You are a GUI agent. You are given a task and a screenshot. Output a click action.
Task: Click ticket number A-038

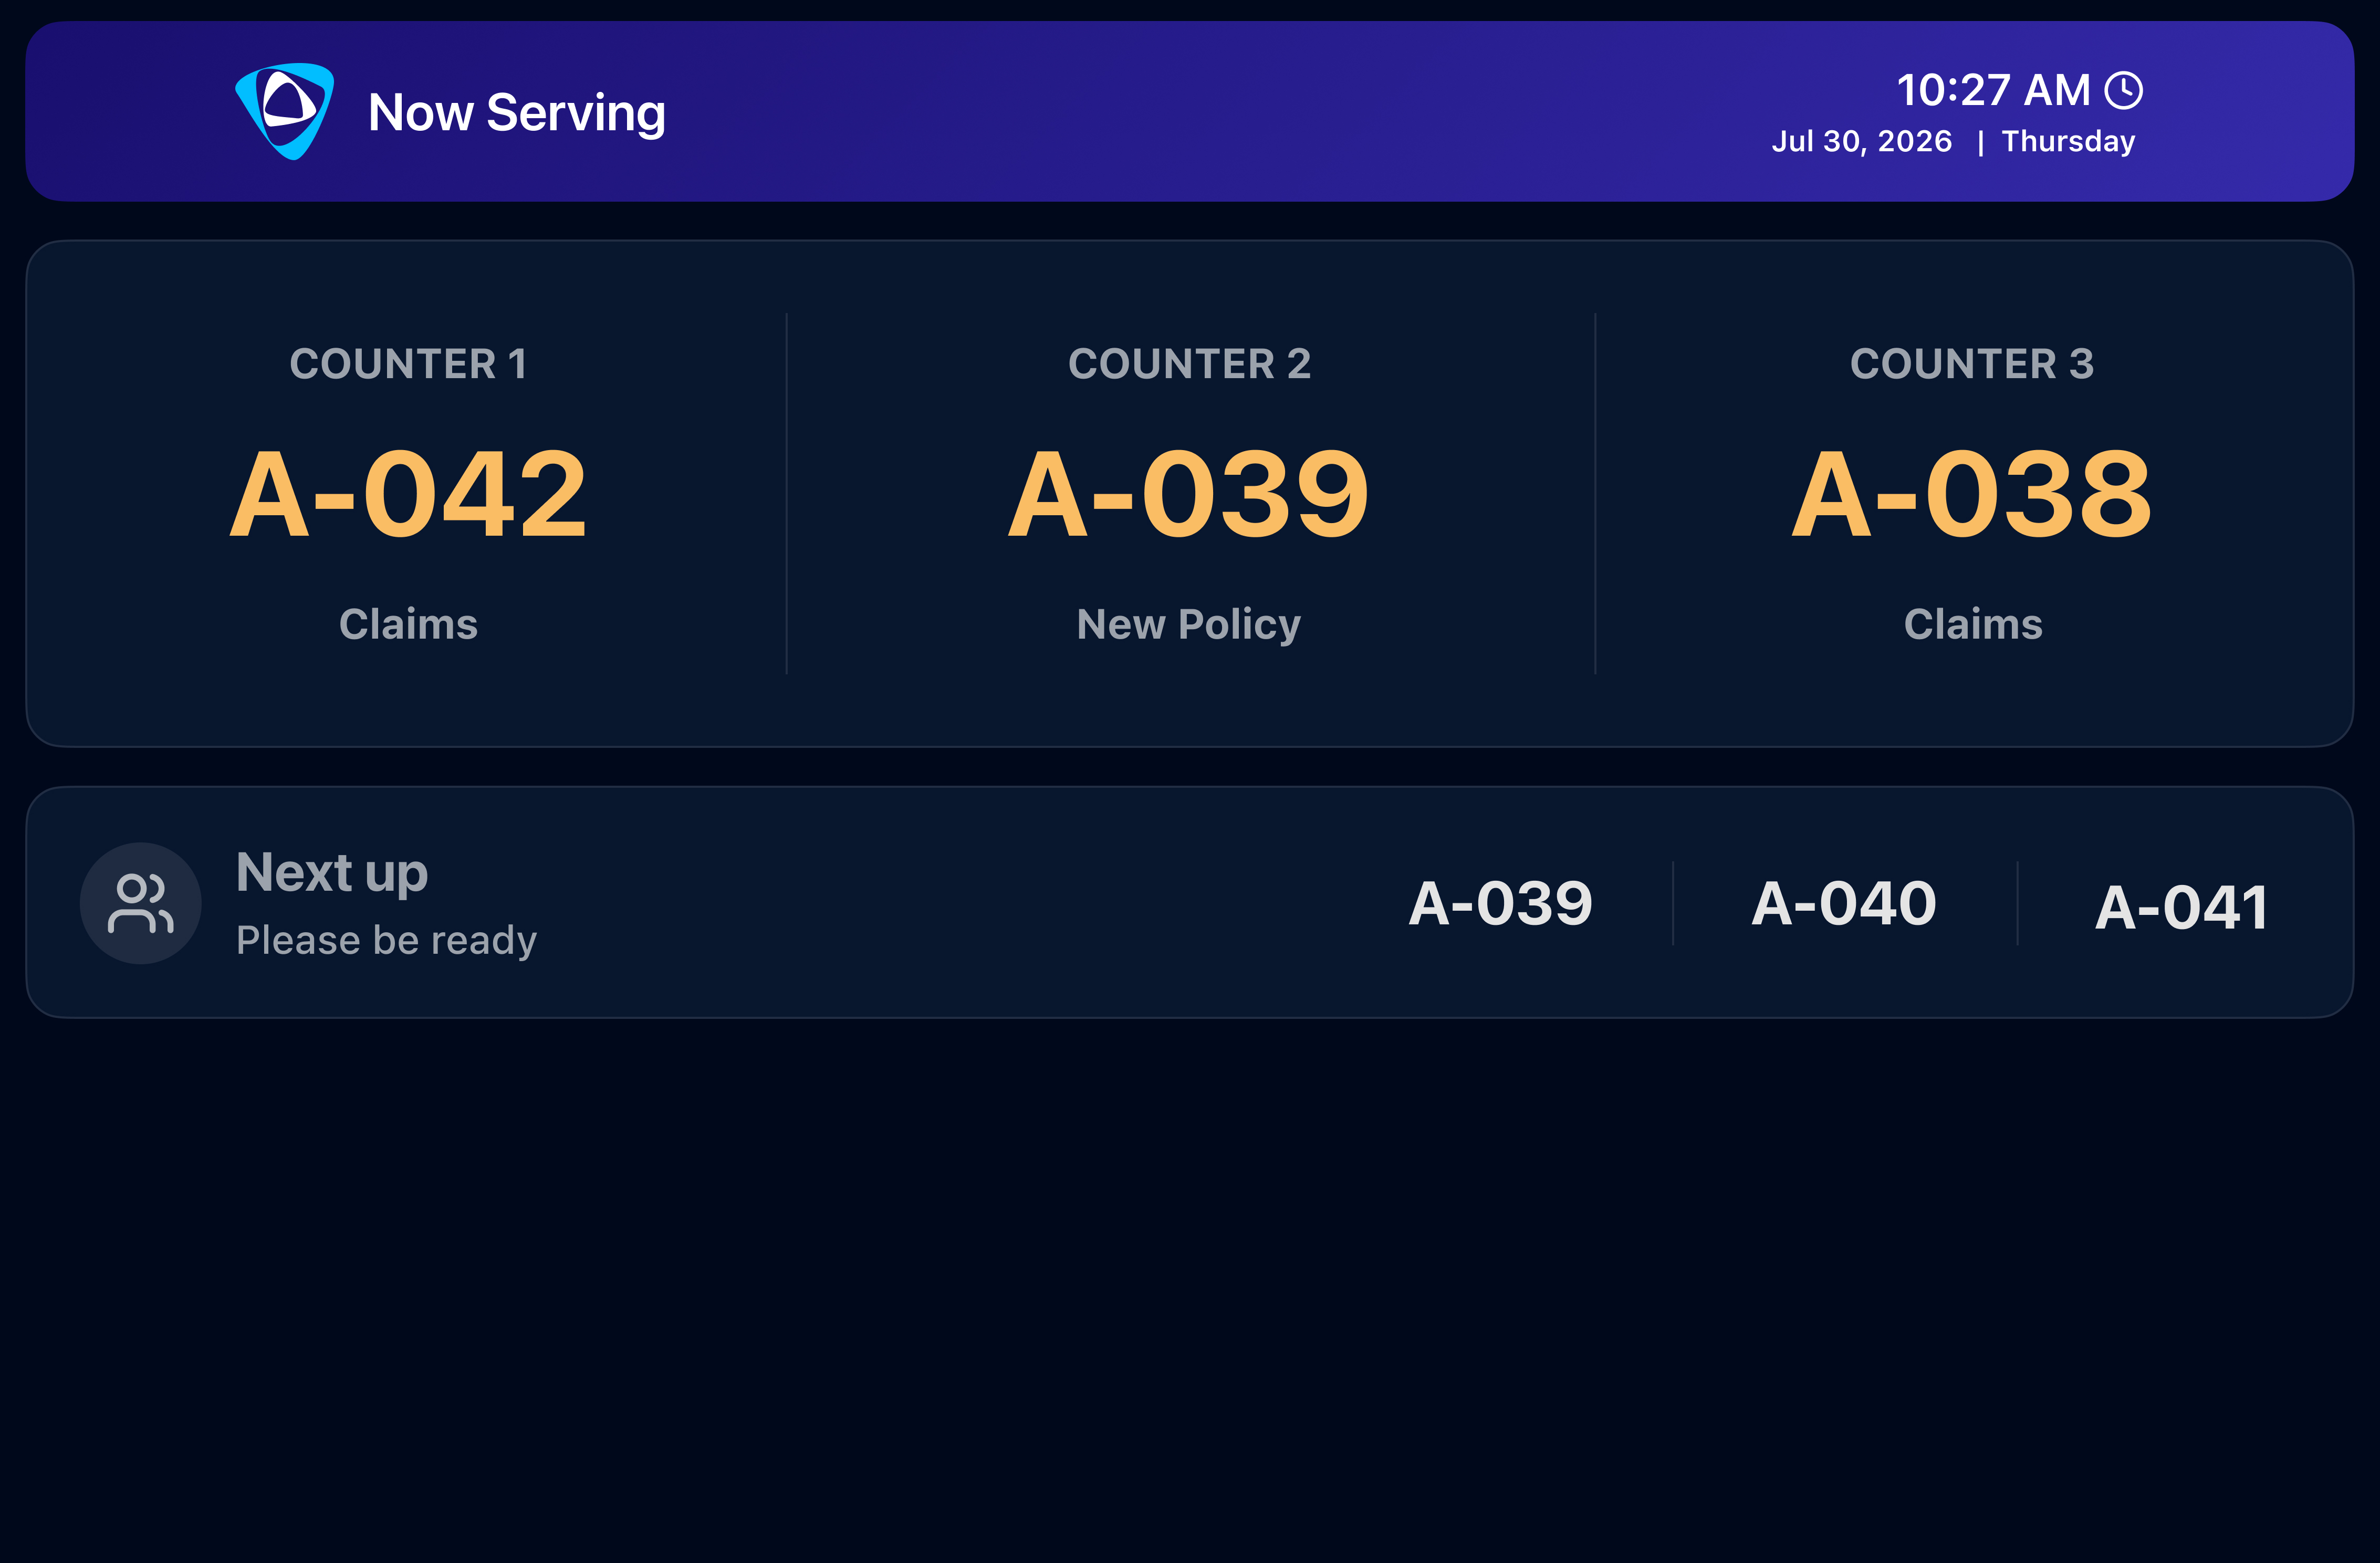pyautogui.click(x=1972, y=494)
